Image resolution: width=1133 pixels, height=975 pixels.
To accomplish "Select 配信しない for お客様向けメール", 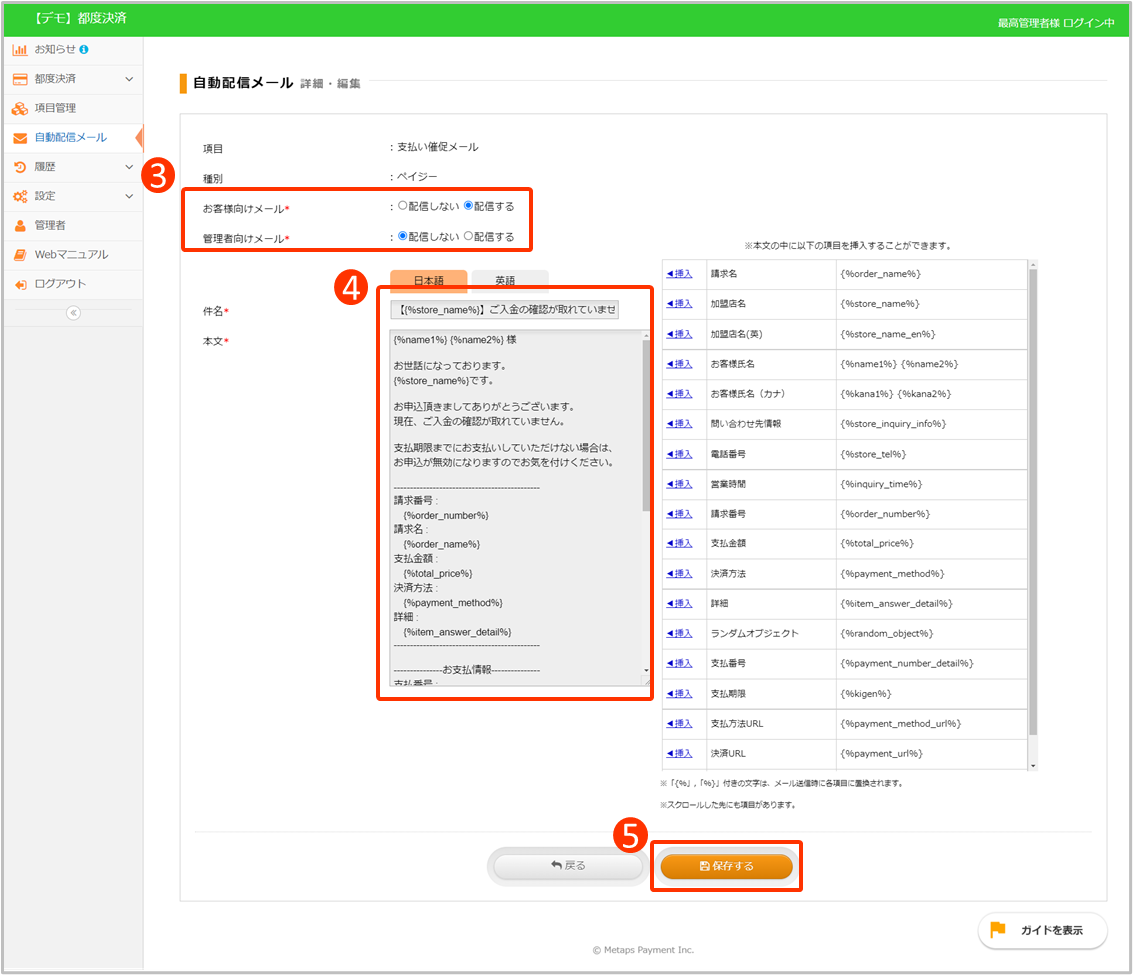I will tap(403, 206).
